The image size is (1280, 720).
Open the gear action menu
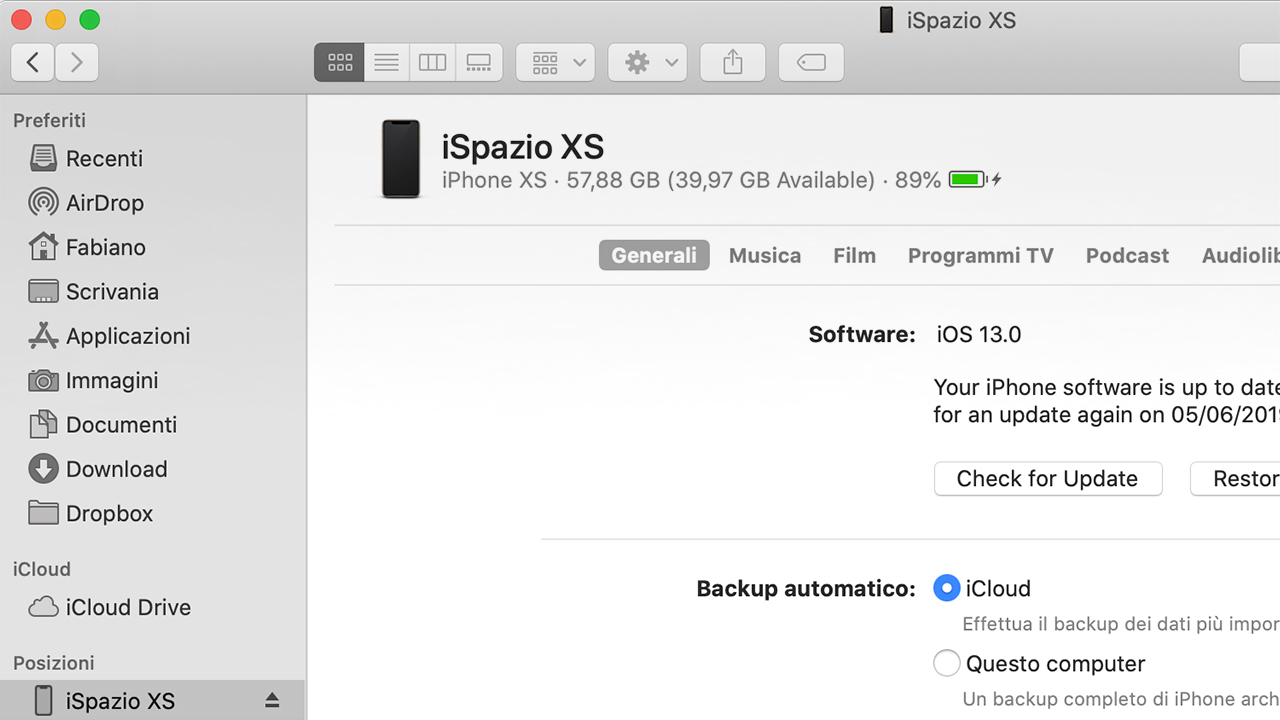click(648, 63)
